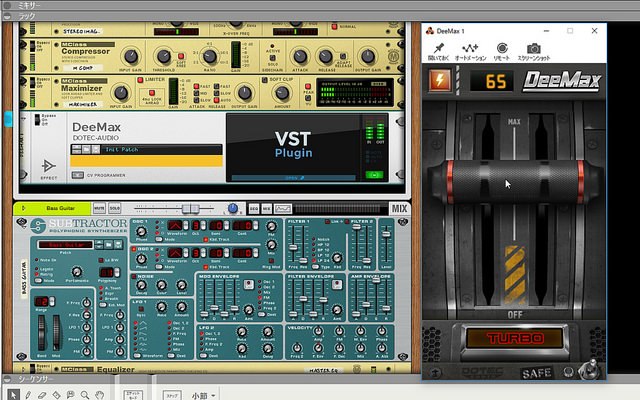Click the Compressor Attack knob
640x400 pixels.
pyautogui.click(x=300, y=56)
